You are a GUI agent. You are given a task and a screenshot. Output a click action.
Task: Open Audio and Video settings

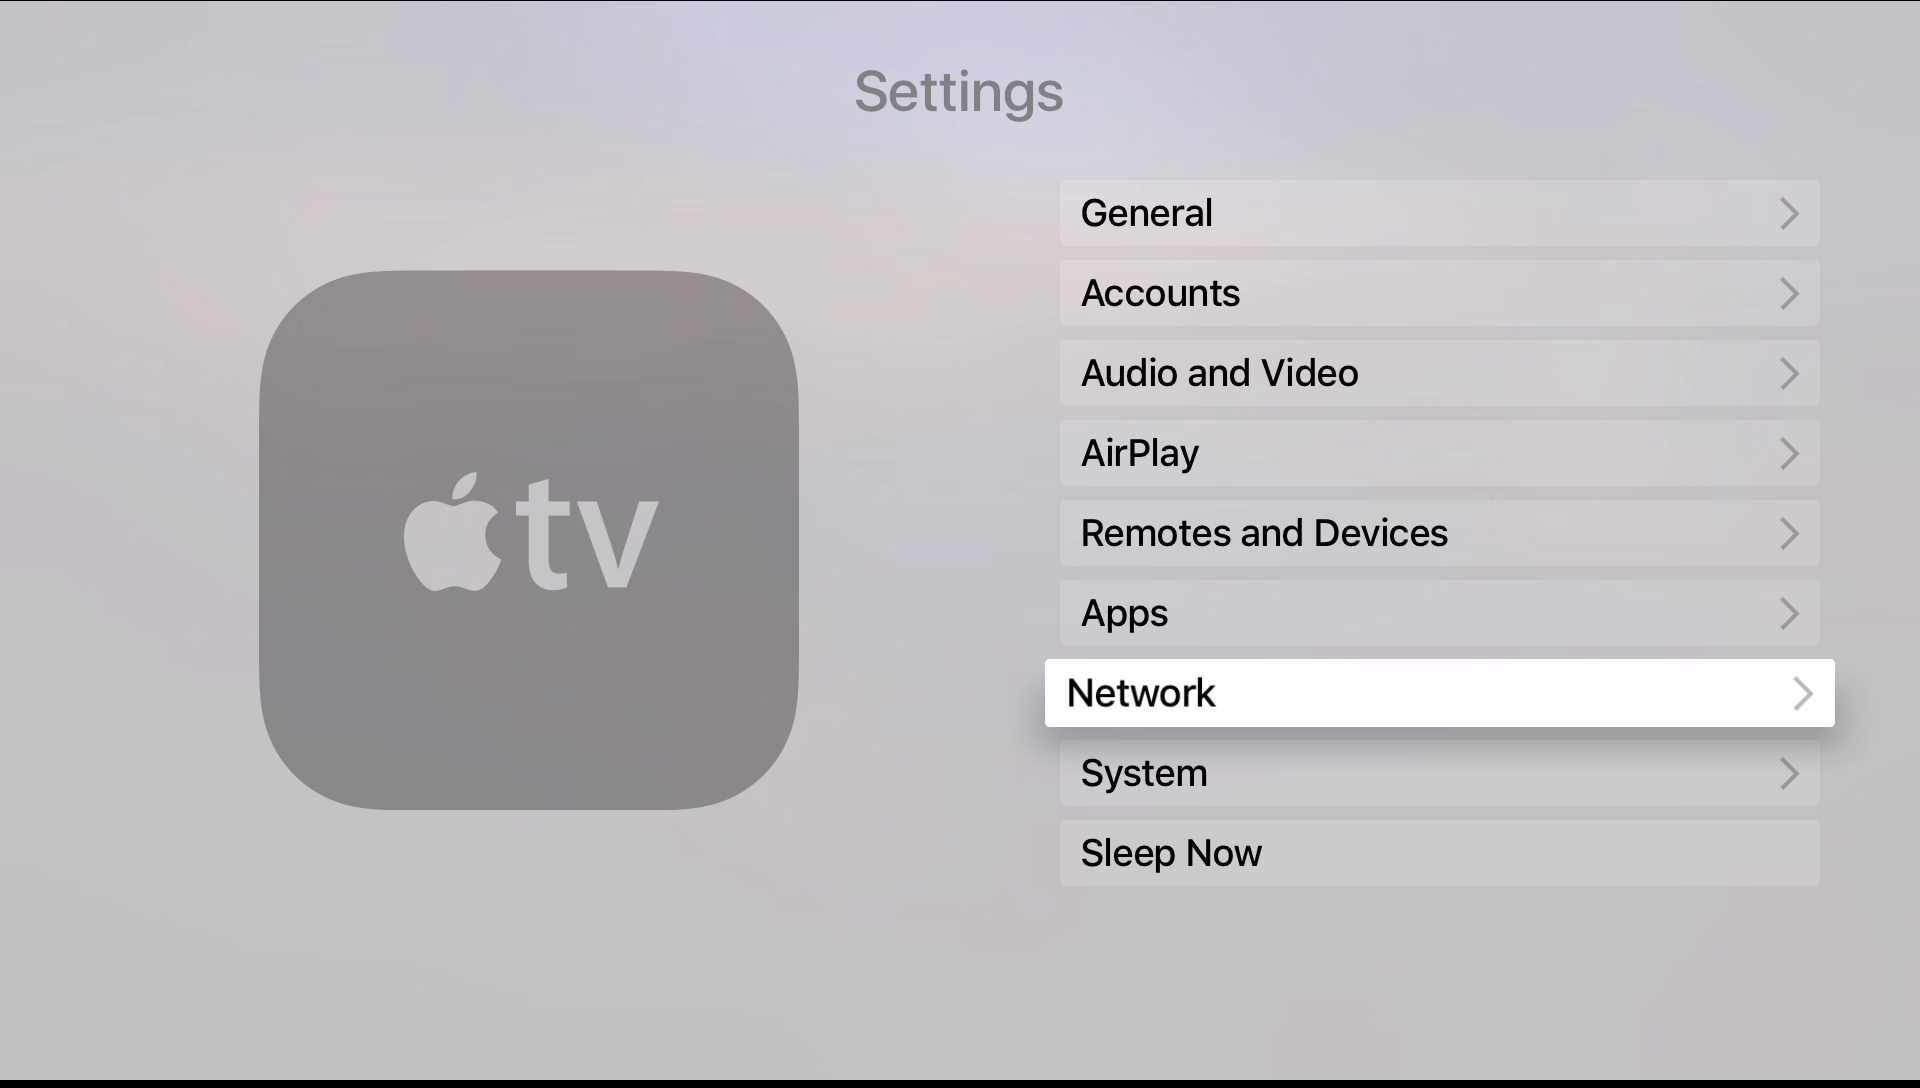[1439, 372]
